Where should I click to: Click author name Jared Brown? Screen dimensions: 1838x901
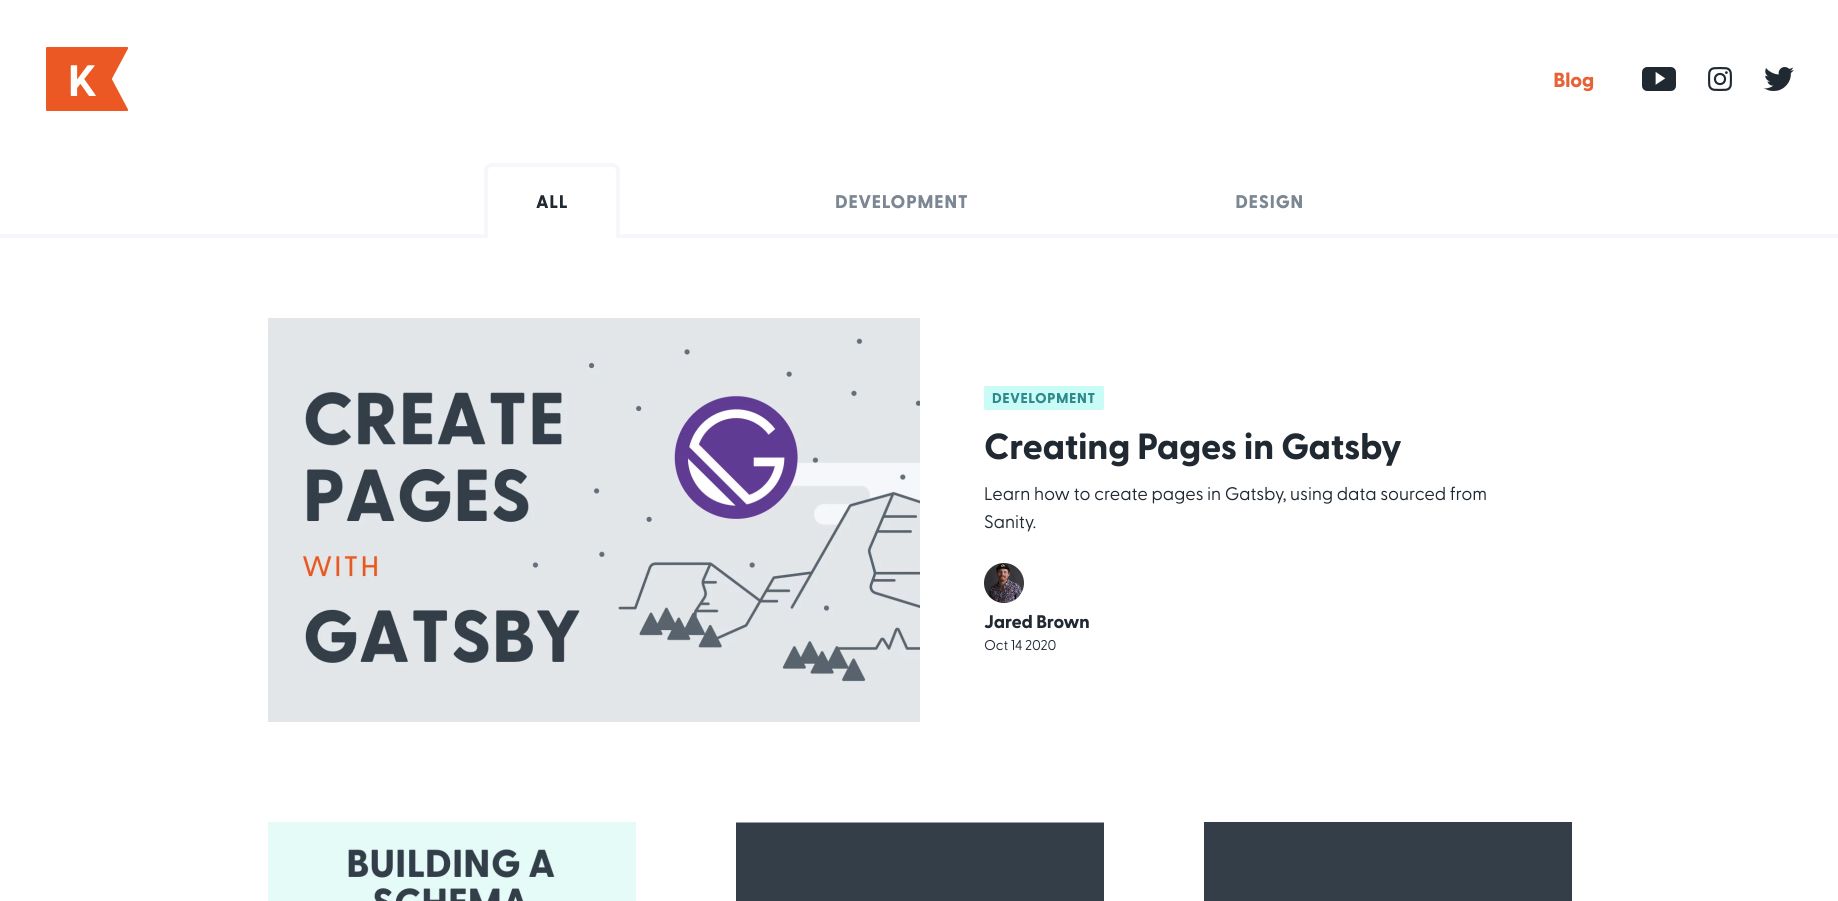[x=1037, y=622]
